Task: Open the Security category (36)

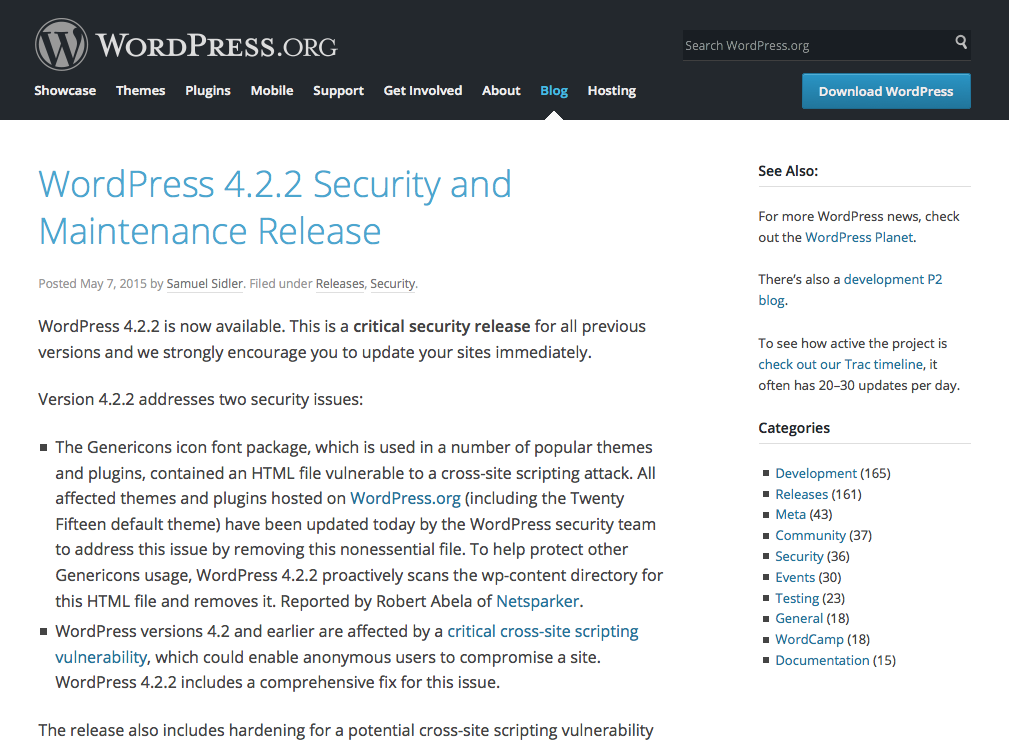Action: 799,556
